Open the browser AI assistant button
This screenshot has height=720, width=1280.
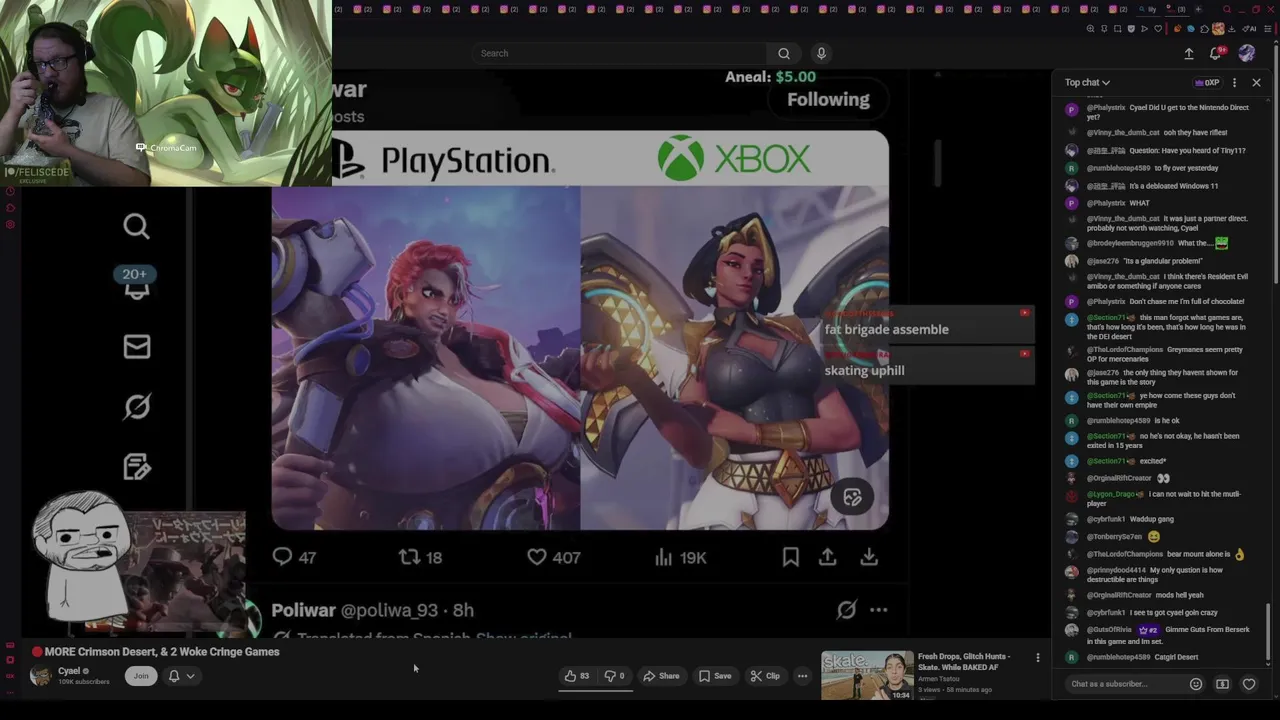[x=1249, y=29]
